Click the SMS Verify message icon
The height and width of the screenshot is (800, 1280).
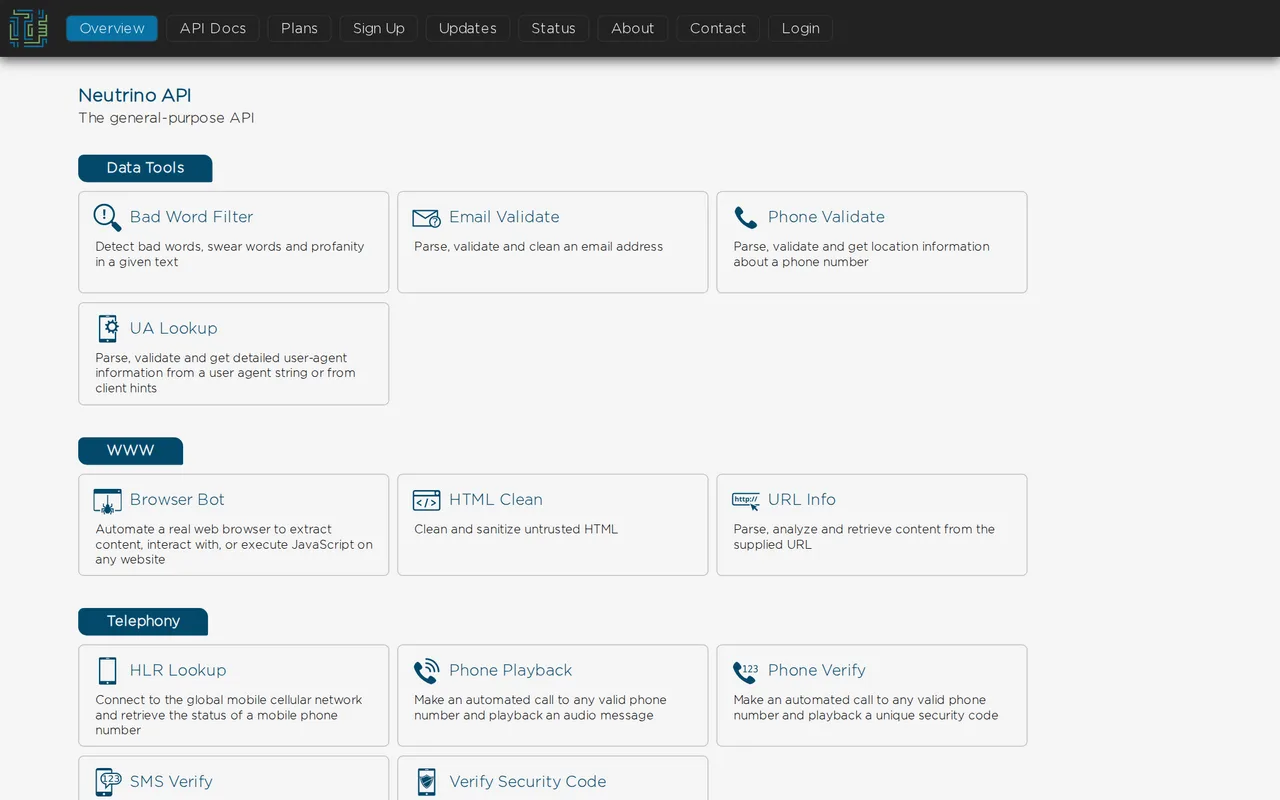[108, 782]
